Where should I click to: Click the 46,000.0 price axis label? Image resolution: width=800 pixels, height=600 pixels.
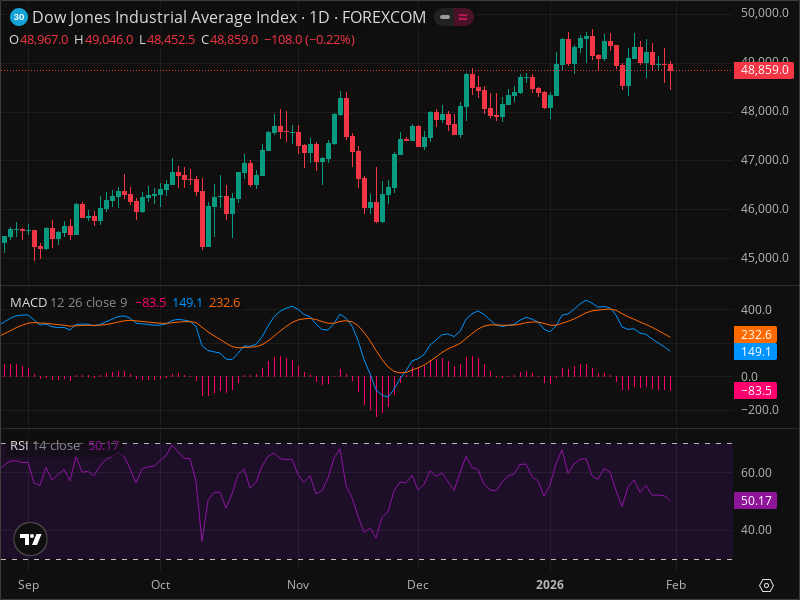click(x=764, y=209)
